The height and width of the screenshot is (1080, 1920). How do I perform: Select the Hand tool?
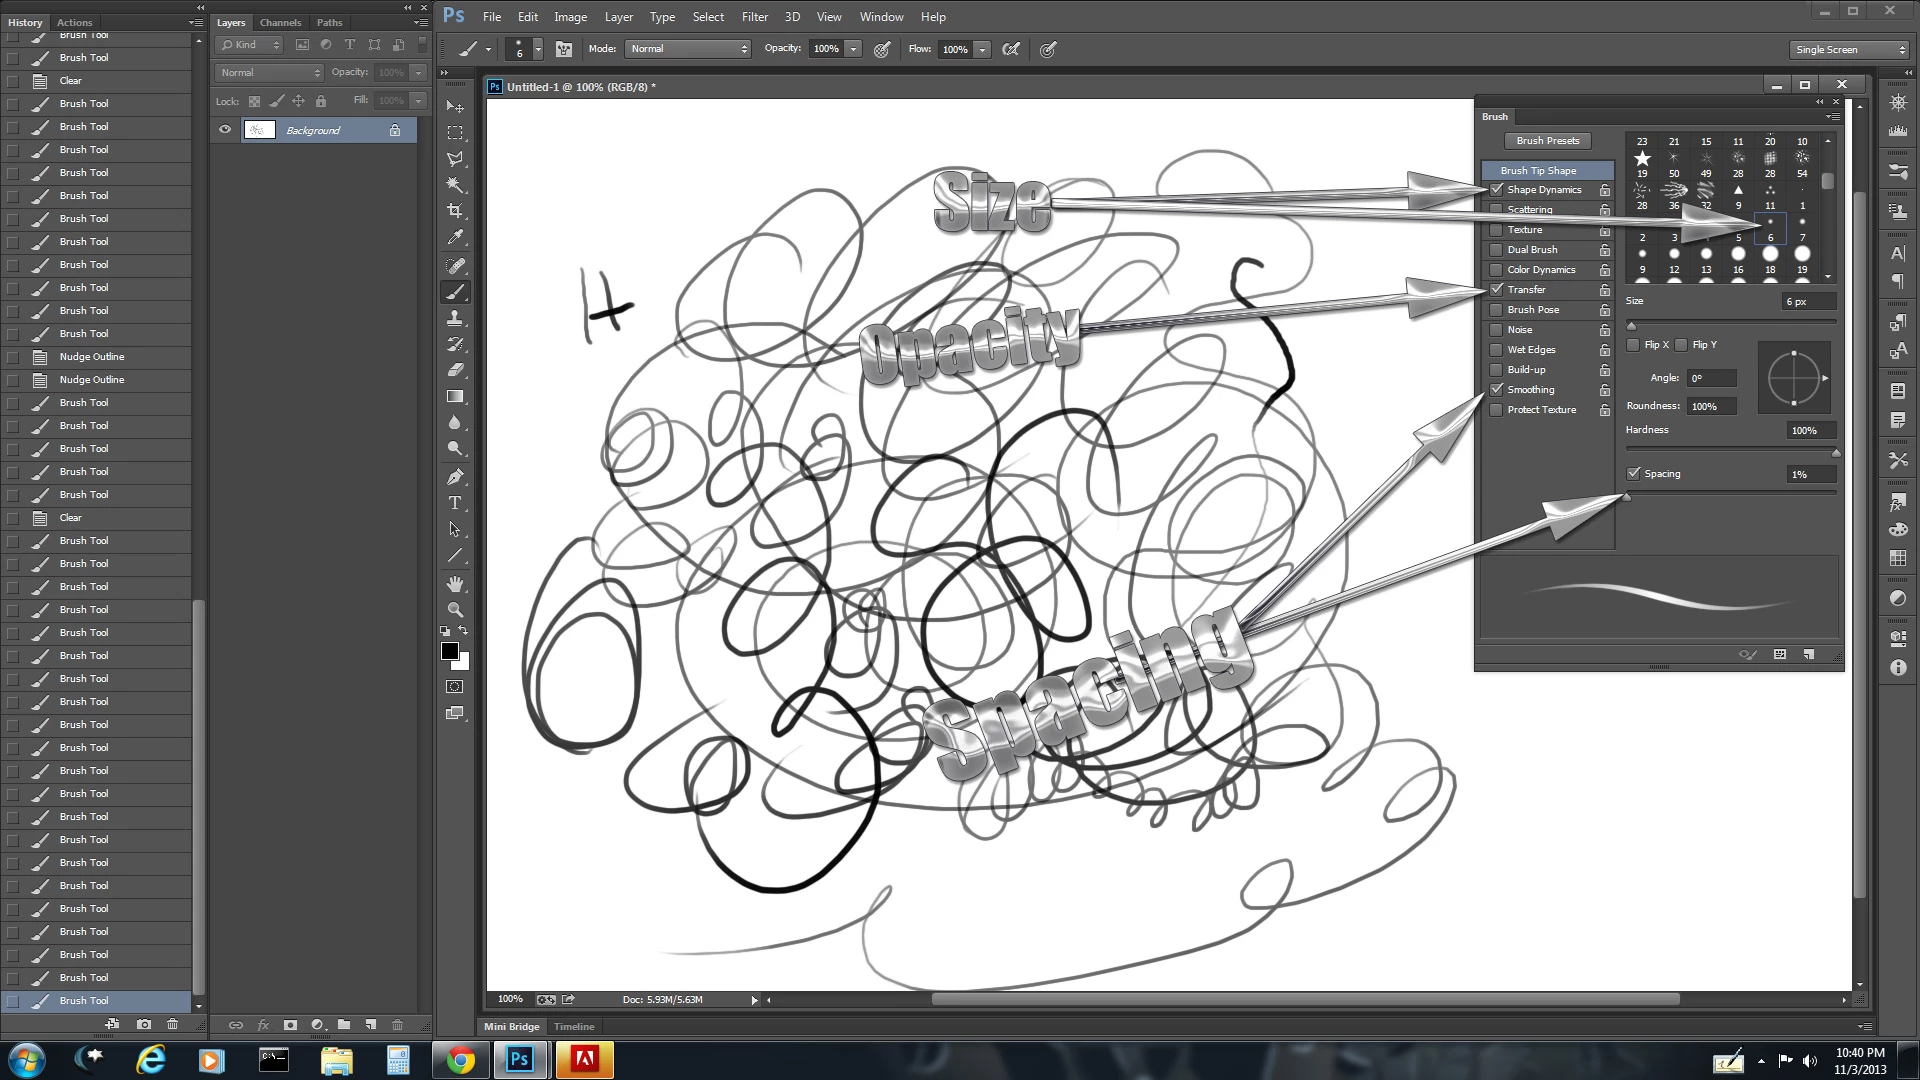tap(455, 583)
